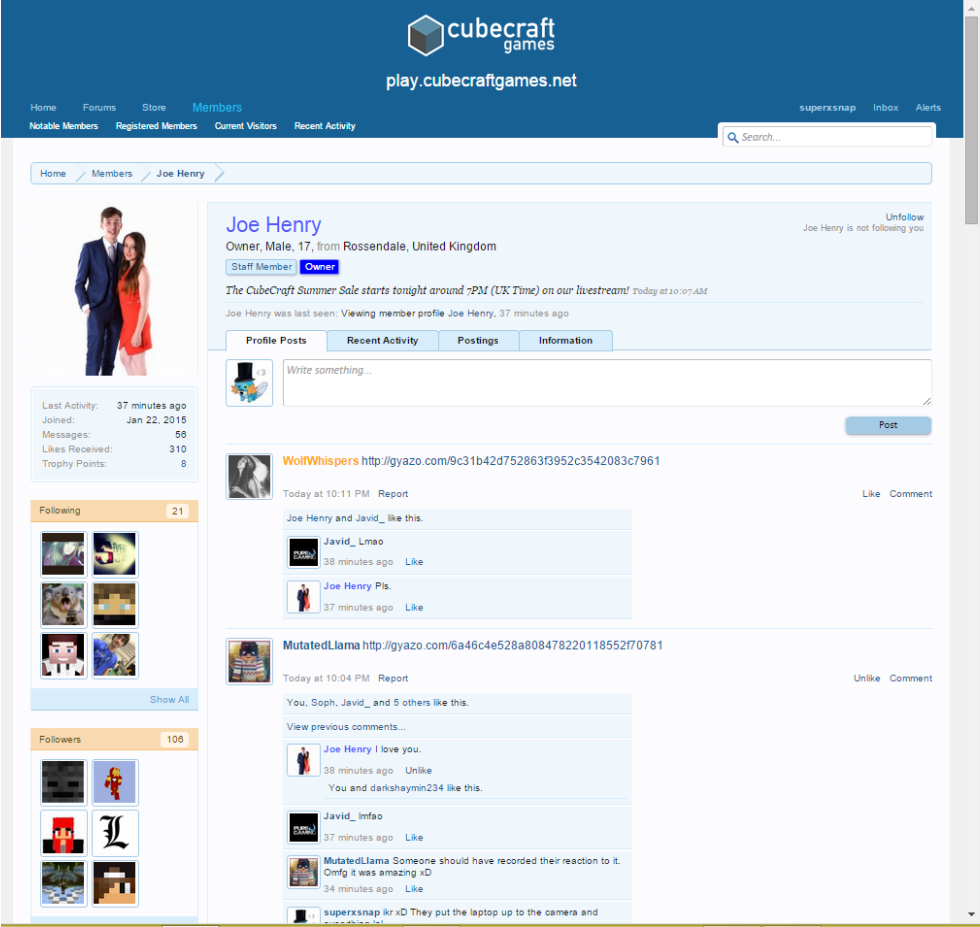This screenshot has width=980, height=927.
Task: Open the Iron Man avatar in Followers
Action: coord(114,782)
